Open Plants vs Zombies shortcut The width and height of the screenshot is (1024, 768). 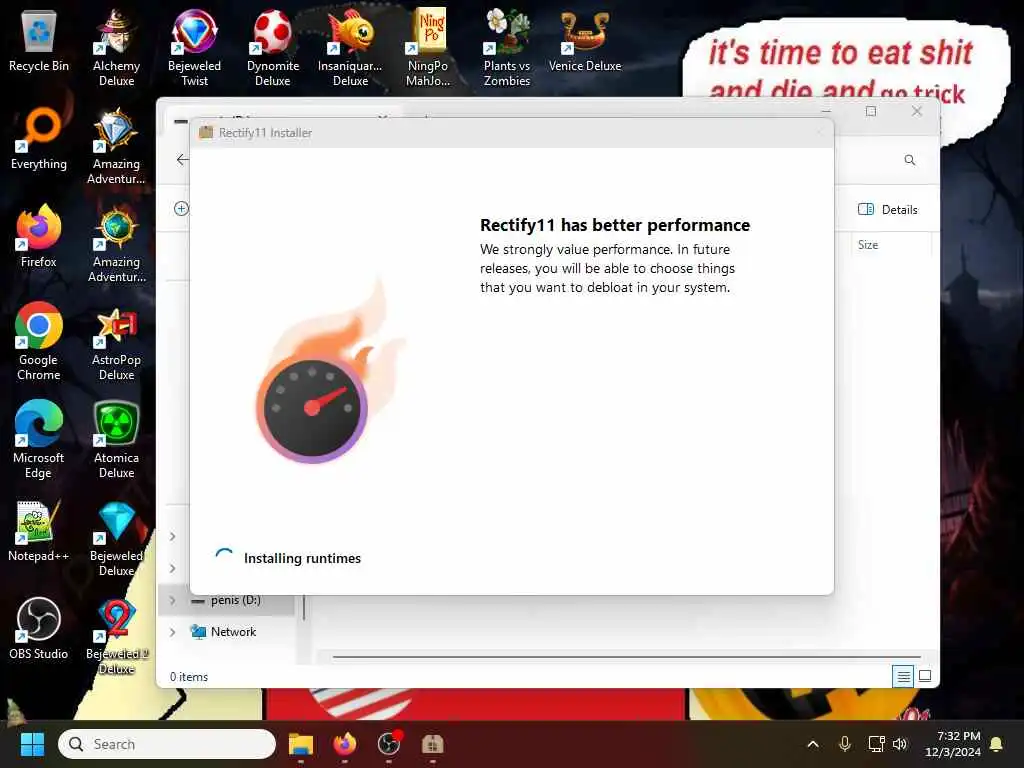click(507, 47)
